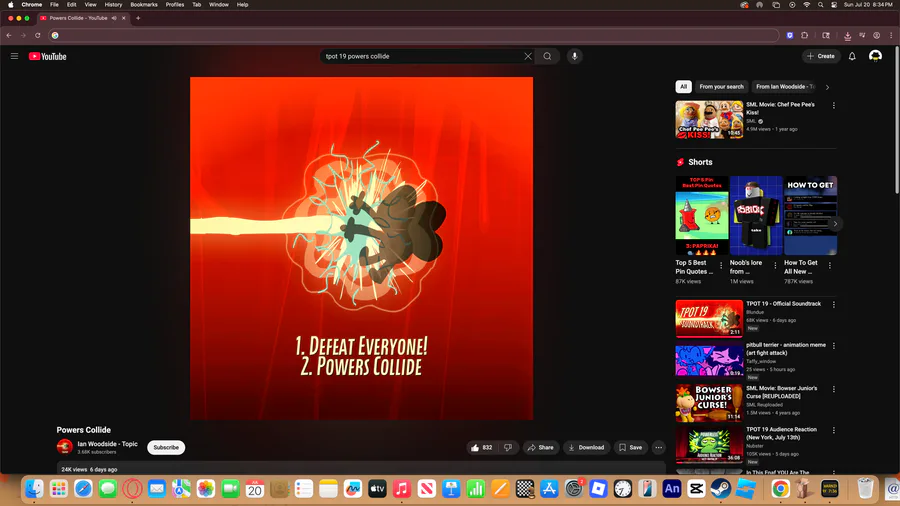Open Noob's lore short thumbnail
The height and width of the screenshot is (506, 900).
click(756, 216)
